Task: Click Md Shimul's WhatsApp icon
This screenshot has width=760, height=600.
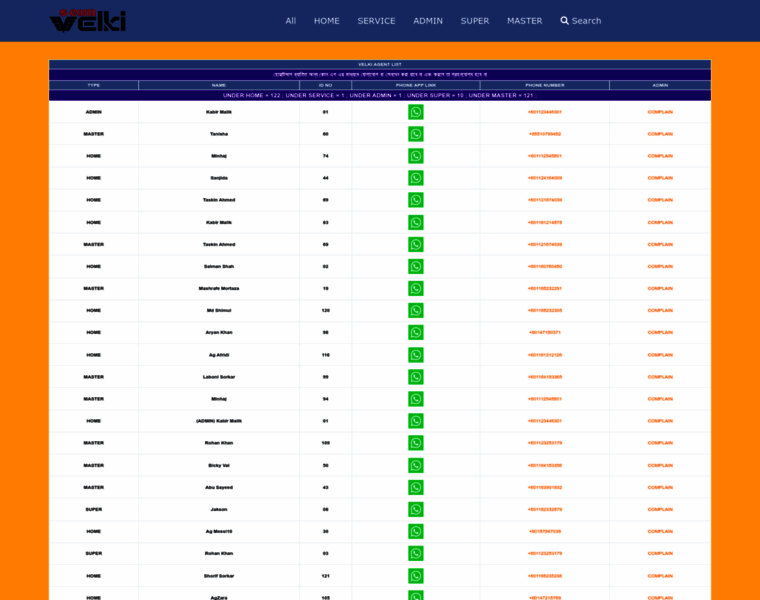Action: [415, 310]
